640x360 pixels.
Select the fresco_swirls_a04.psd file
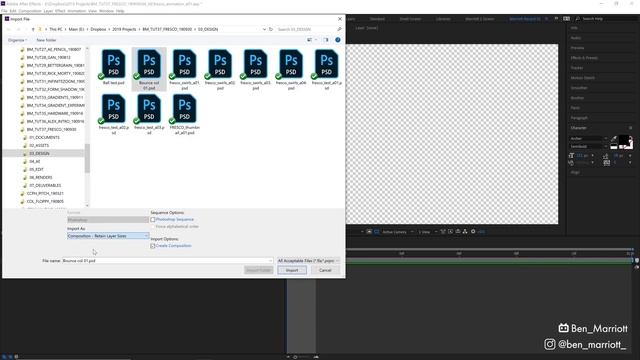pyautogui.click(x=291, y=69)
